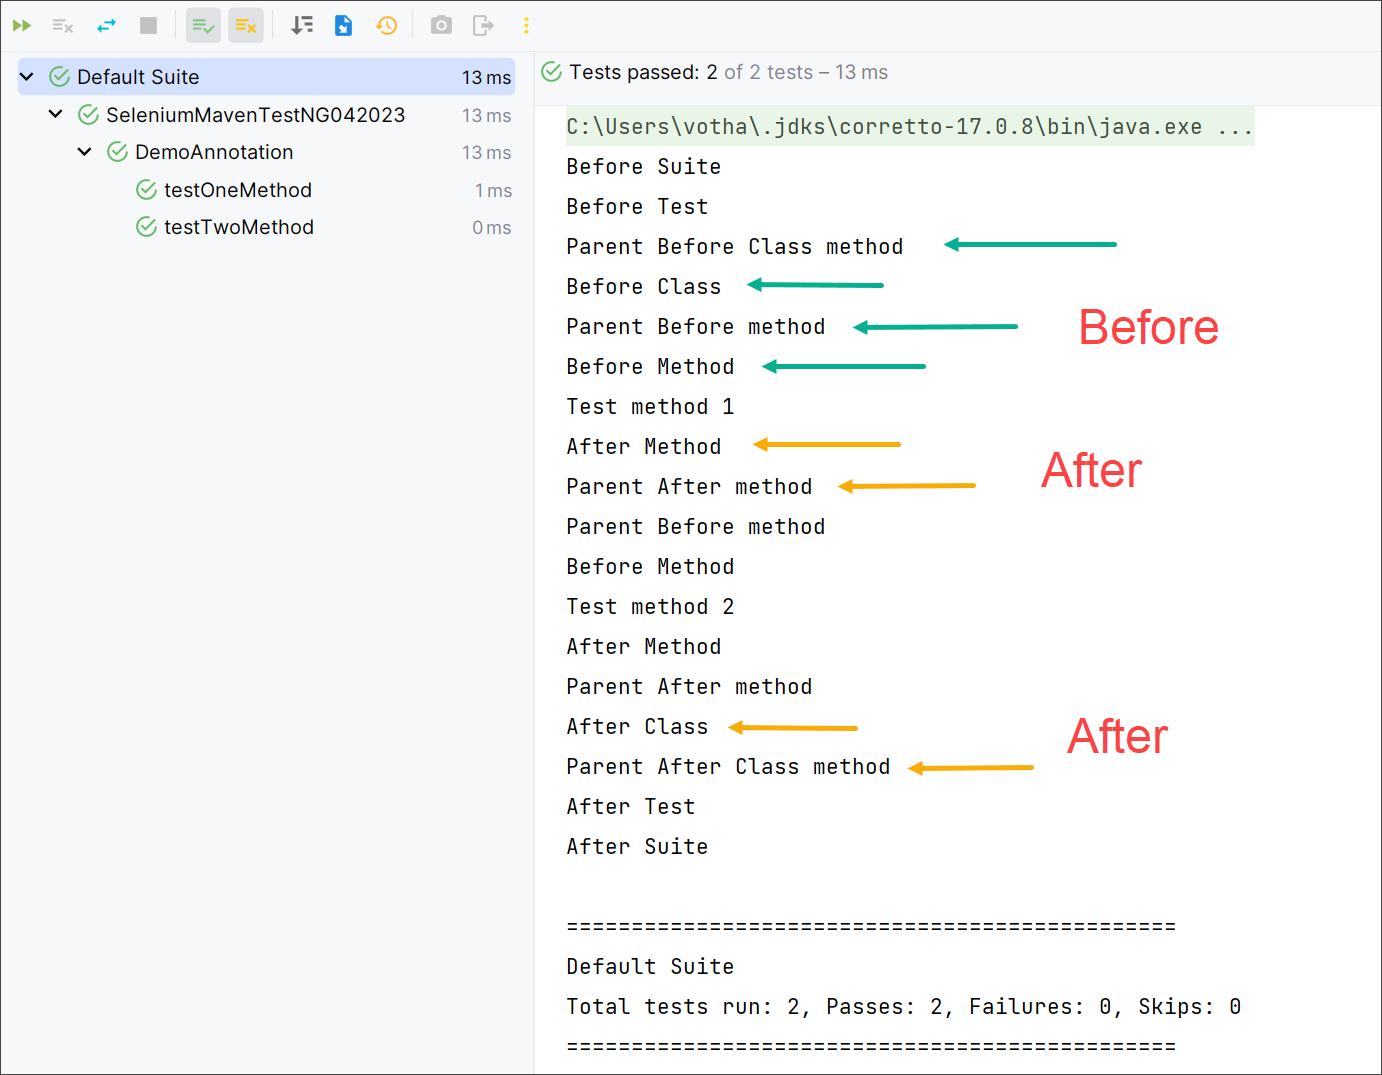Toggle auto-test rerun icon
This screenshot has height=1075, width=1382.
pos(106,26)
